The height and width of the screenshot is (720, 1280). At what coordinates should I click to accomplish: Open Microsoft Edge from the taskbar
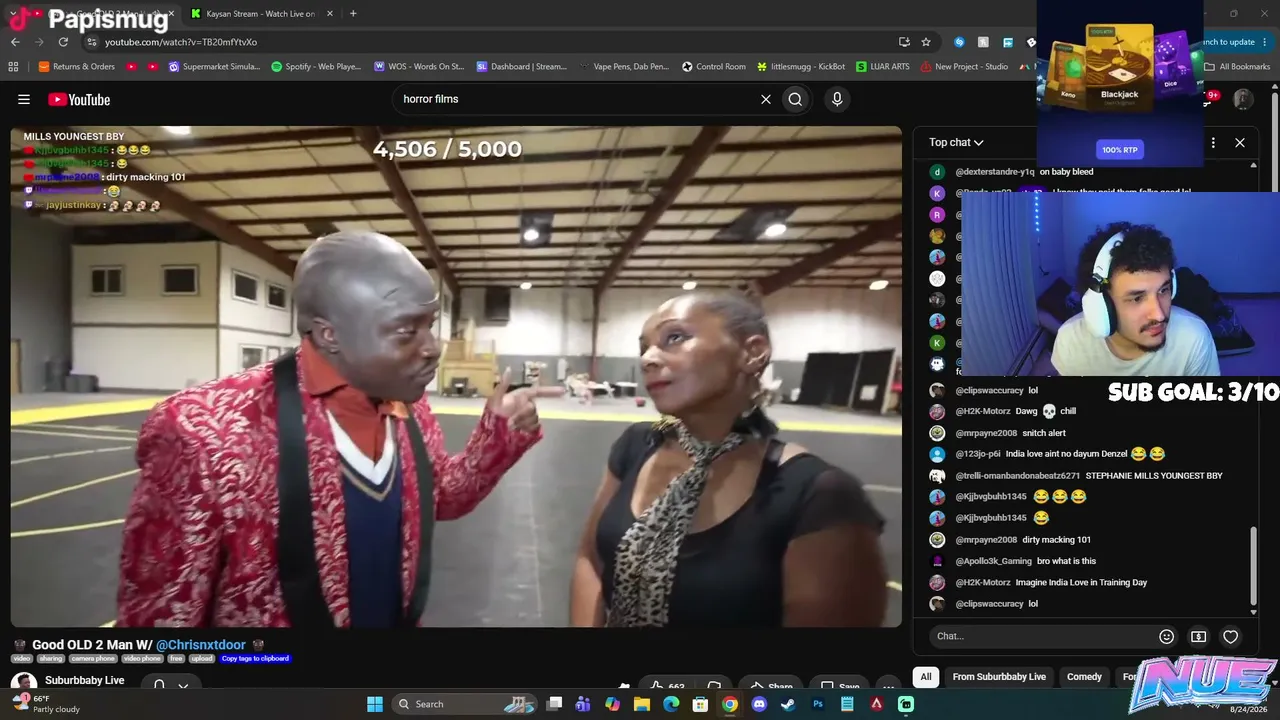click(671, 704)
